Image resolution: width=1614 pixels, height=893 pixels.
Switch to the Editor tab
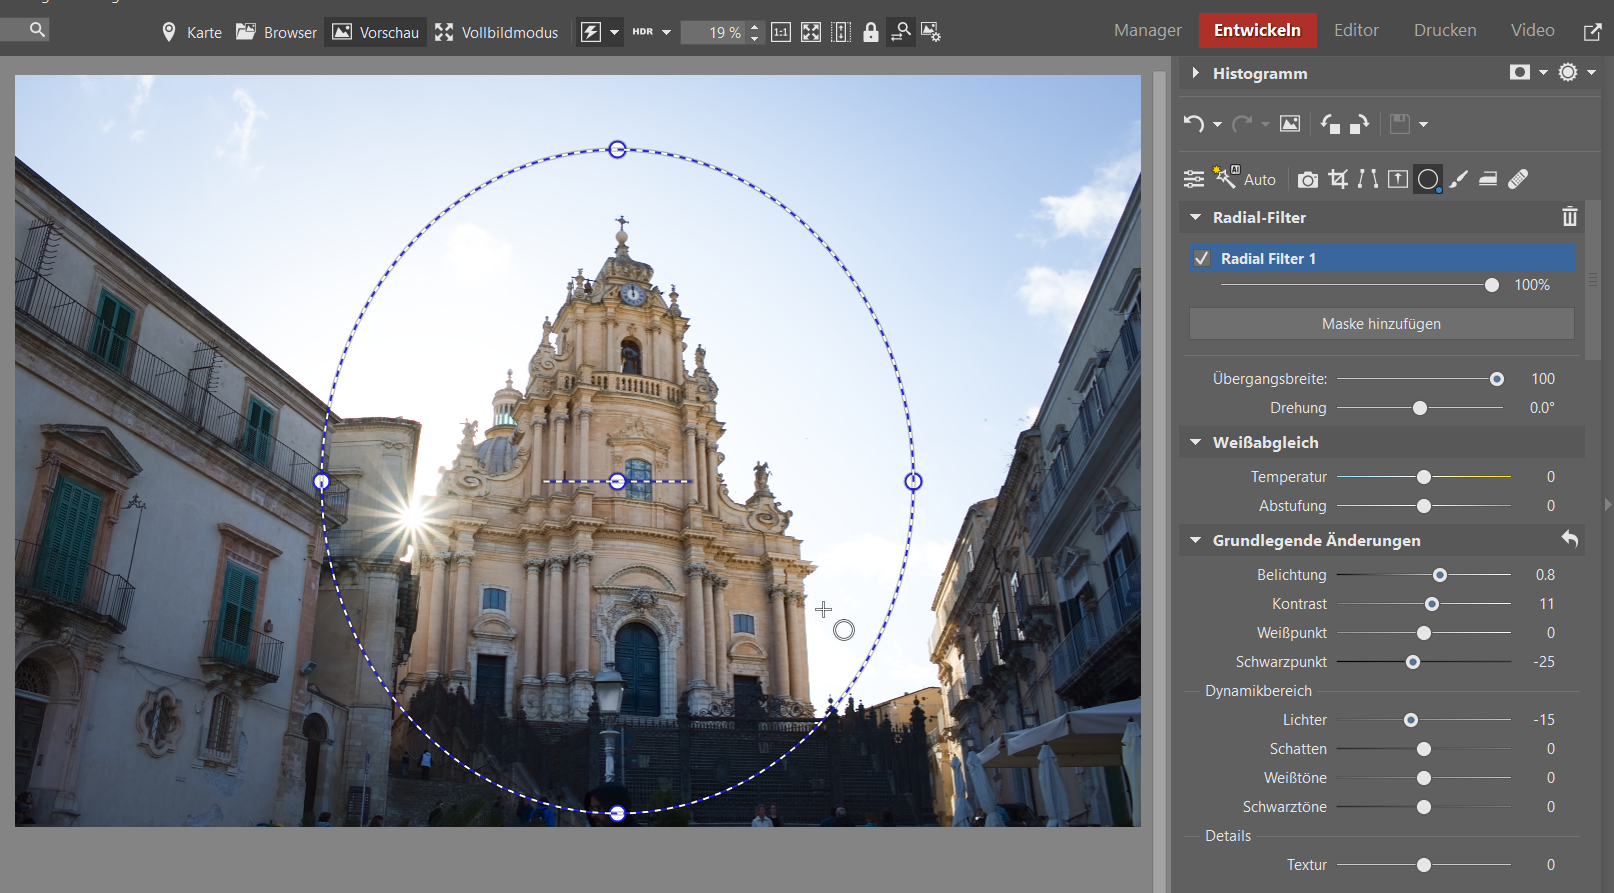pyautogui.click(x=1355, y=30)
